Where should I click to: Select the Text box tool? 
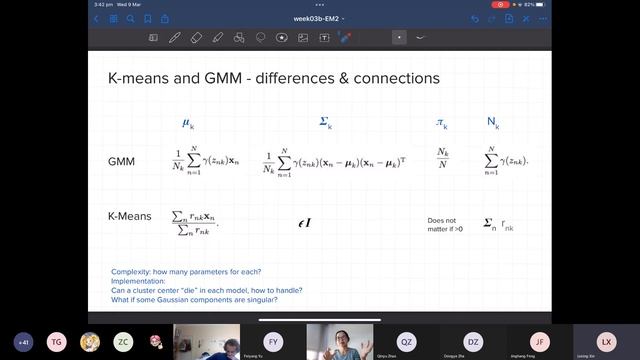(x=324, y=38)
